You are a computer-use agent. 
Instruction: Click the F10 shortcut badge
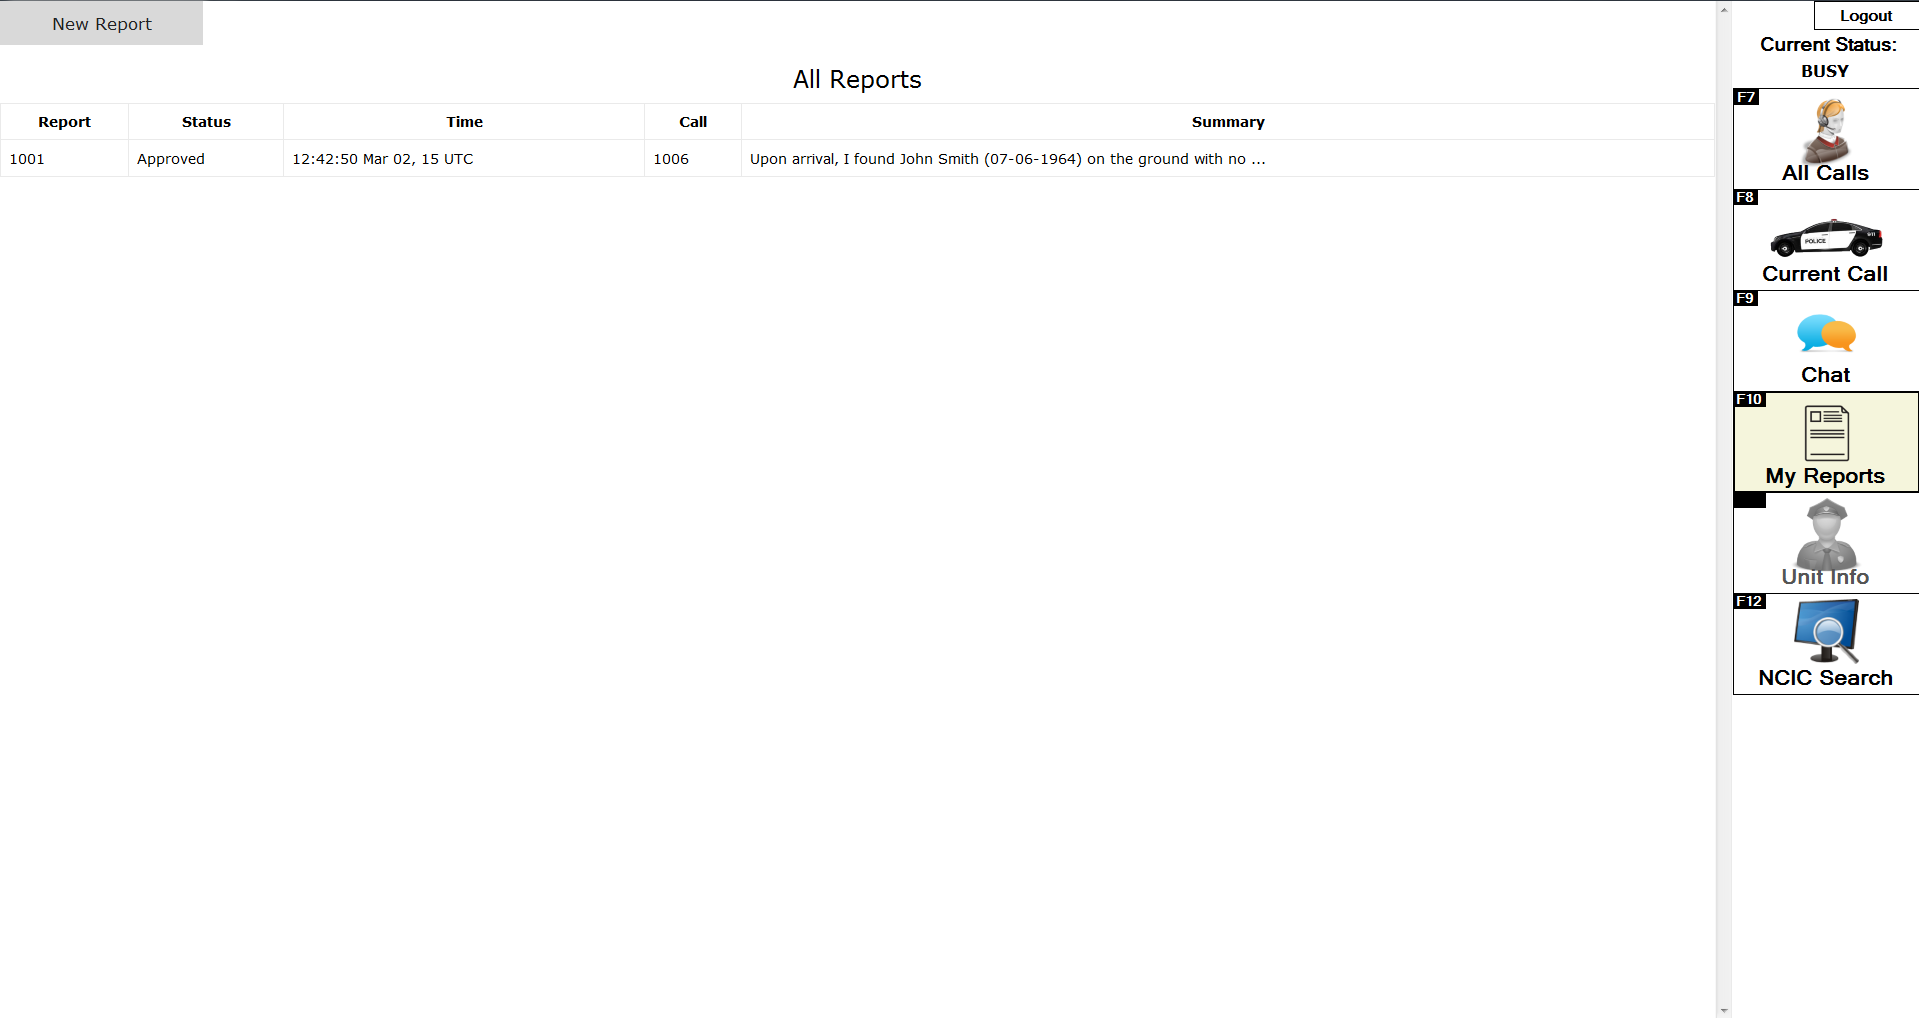[1749, 399]
